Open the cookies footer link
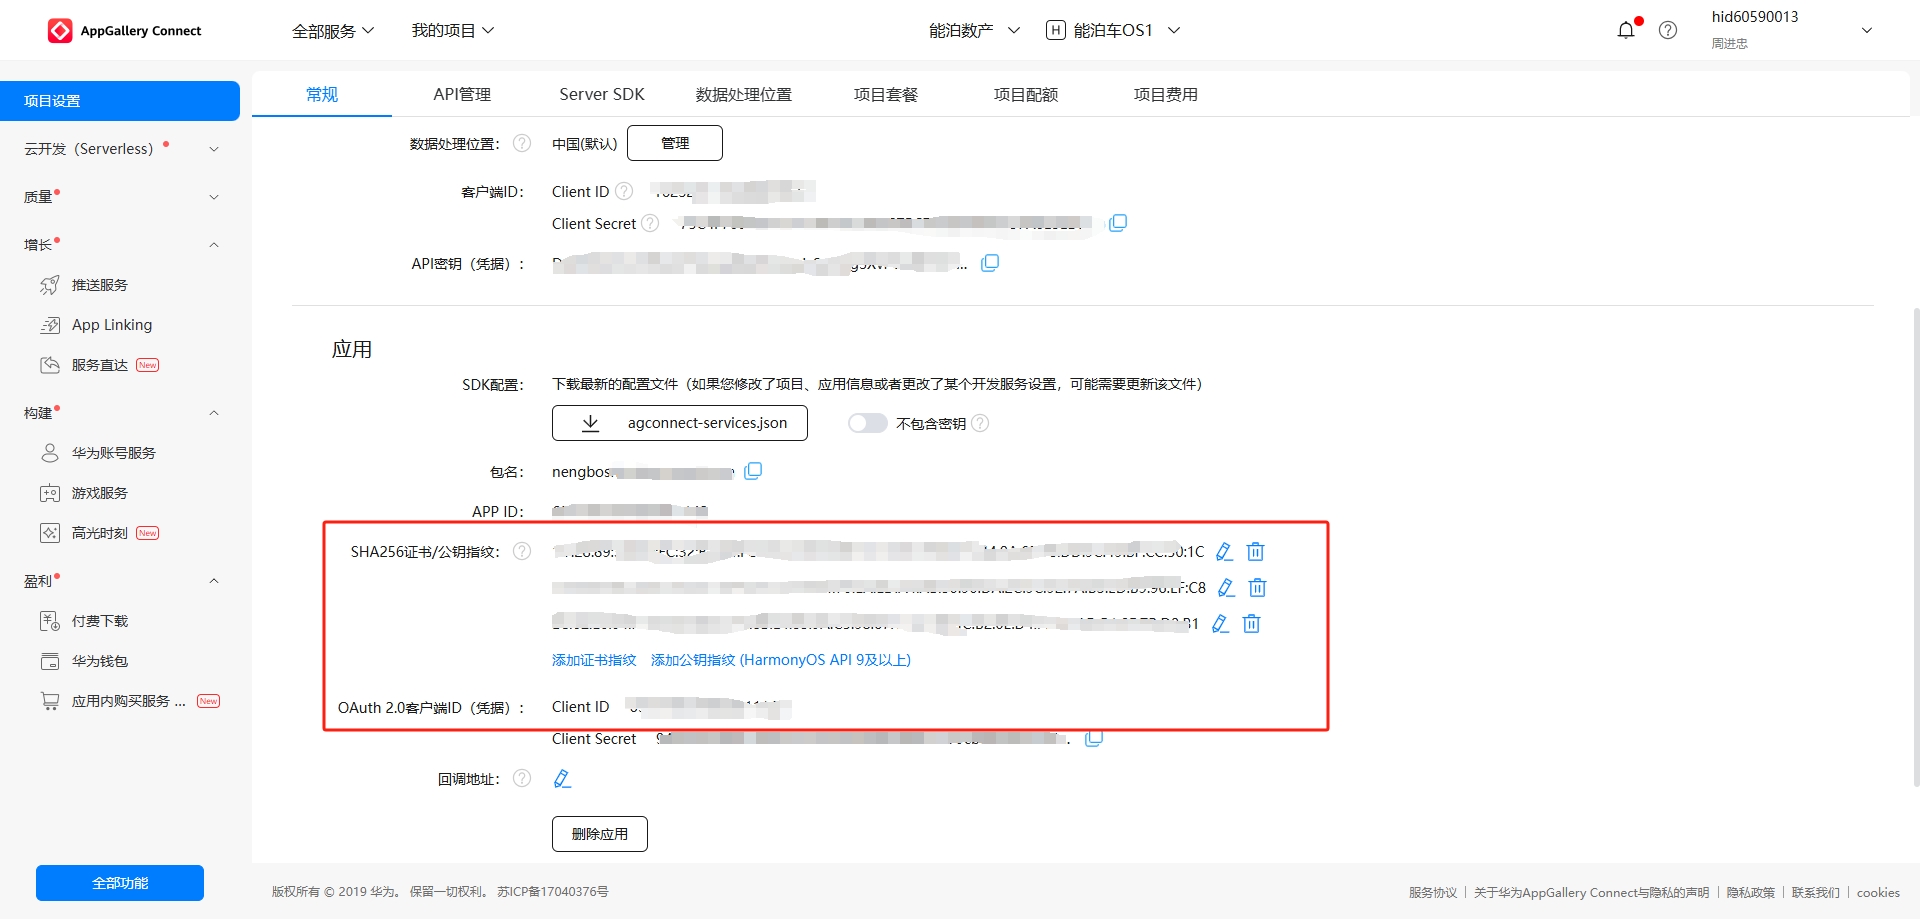Screen dimensions: 1920x919 click(1878, 892)
